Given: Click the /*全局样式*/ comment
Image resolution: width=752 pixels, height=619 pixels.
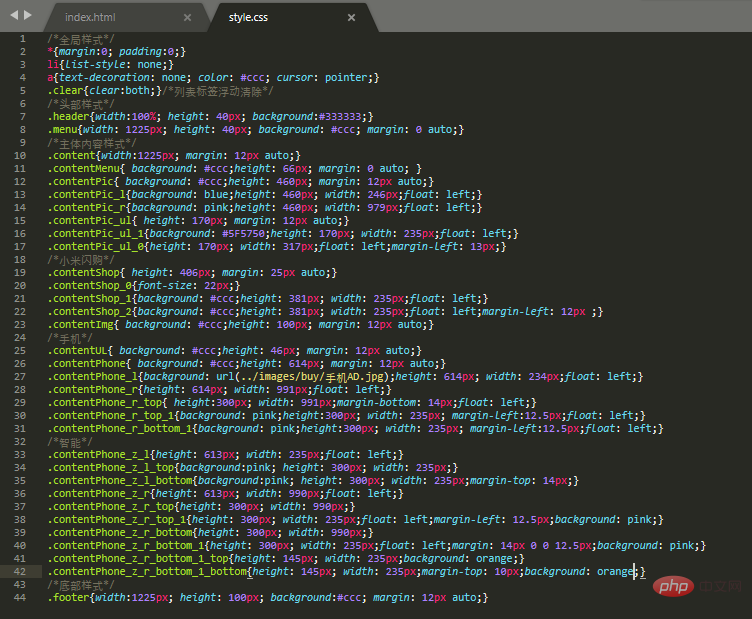Looking at the screenshot, I should [81, 39].
